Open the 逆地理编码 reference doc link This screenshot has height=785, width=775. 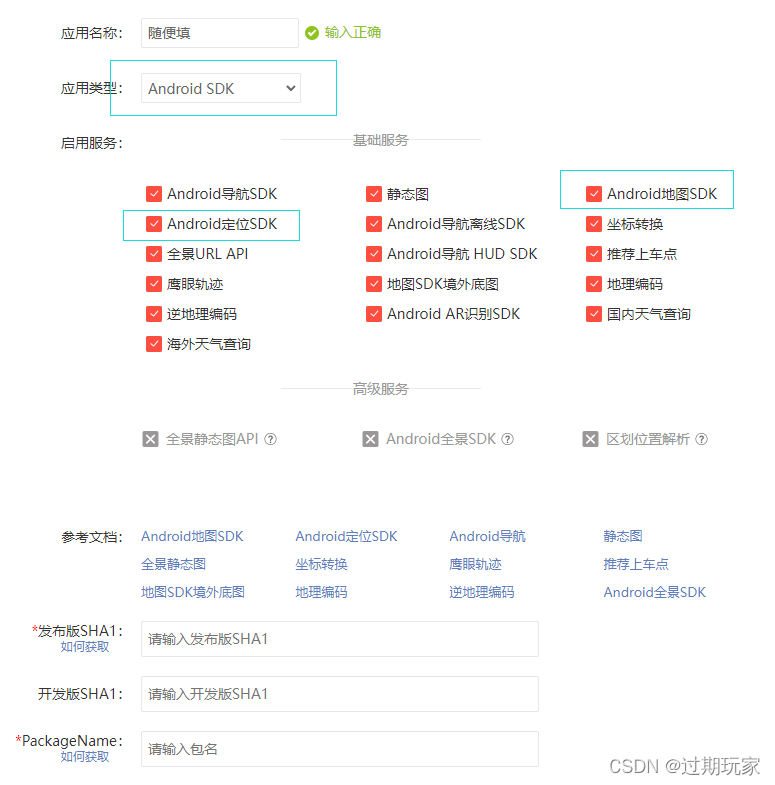(482, 592)
